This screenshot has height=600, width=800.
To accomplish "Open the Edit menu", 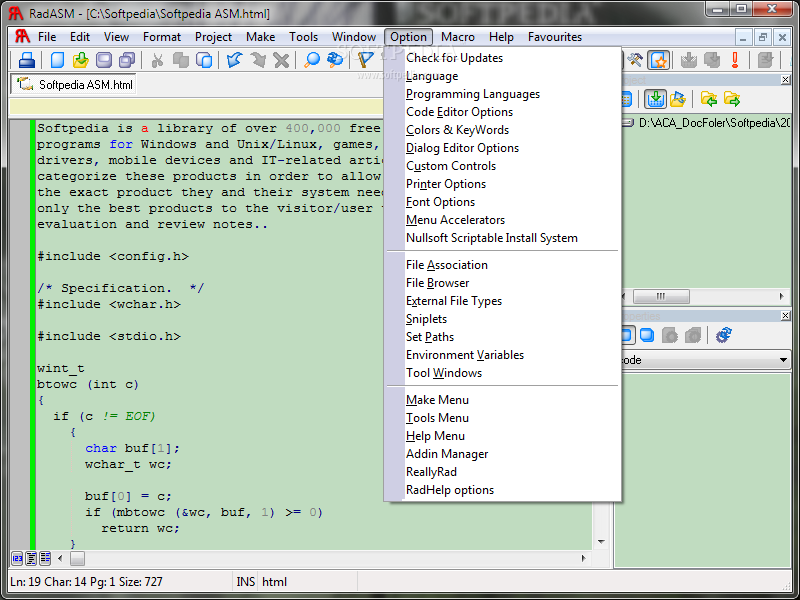I will (x=80, y=37).
